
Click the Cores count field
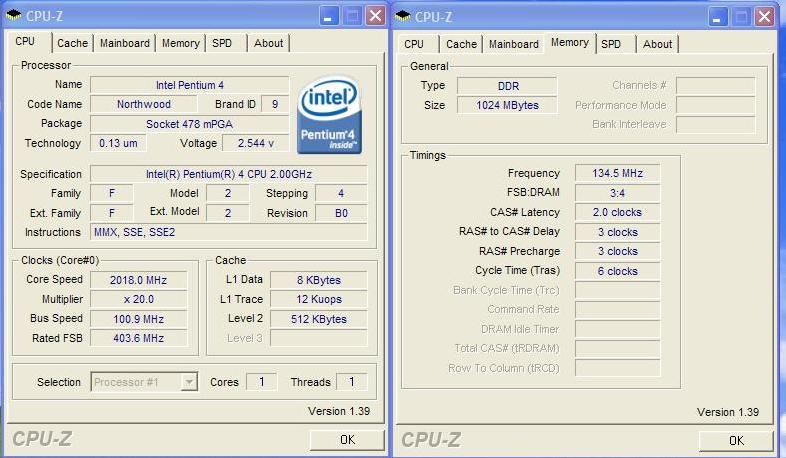point(262,382)
